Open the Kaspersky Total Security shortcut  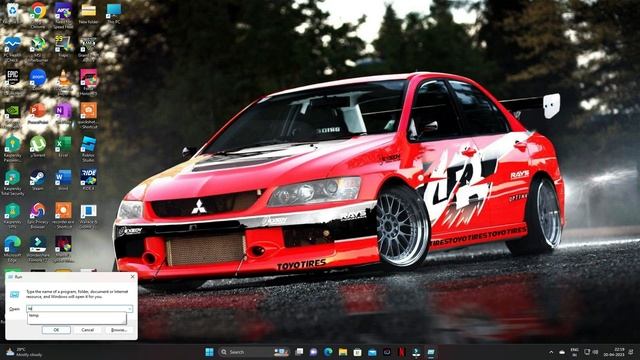coord(12,182)
